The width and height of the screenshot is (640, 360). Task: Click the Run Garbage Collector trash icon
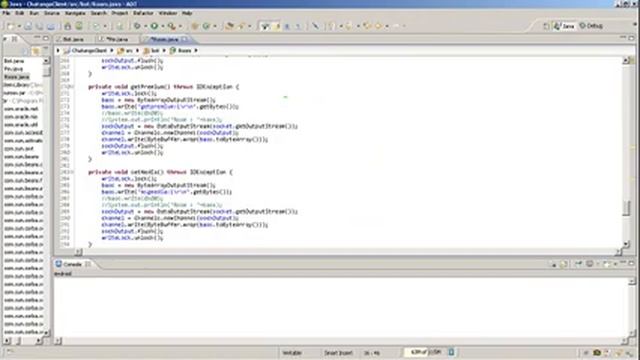[x=451, y=352]
